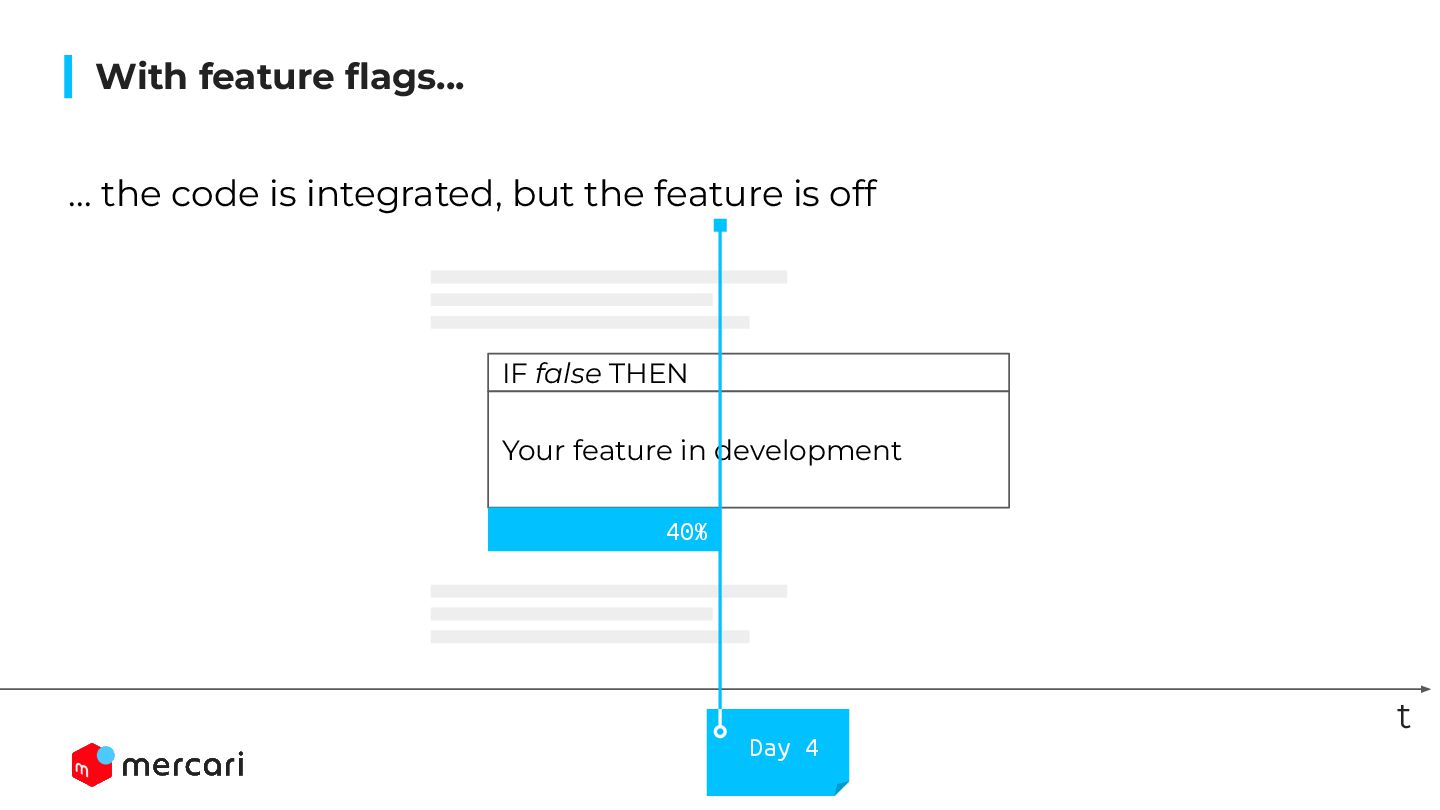Viewport: 1440px width, 810px height.
Task: Click the 40% blue progress bar
Action: tap(604, 530)
